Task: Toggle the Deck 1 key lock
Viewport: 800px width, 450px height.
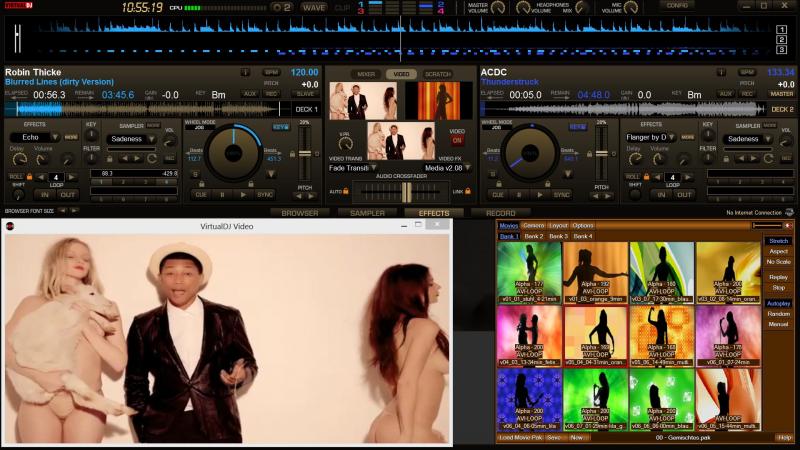Action: click(x=280, y=127)
